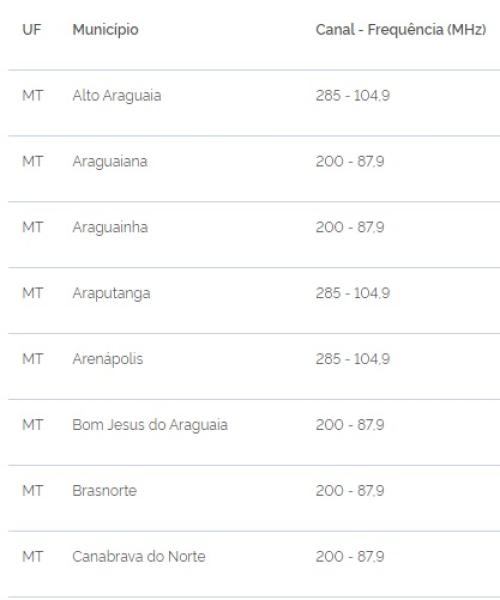Select the Arenápolis municipality cell
The width and height of the screenshot is (500, 600).
click(x=107, y=359)
